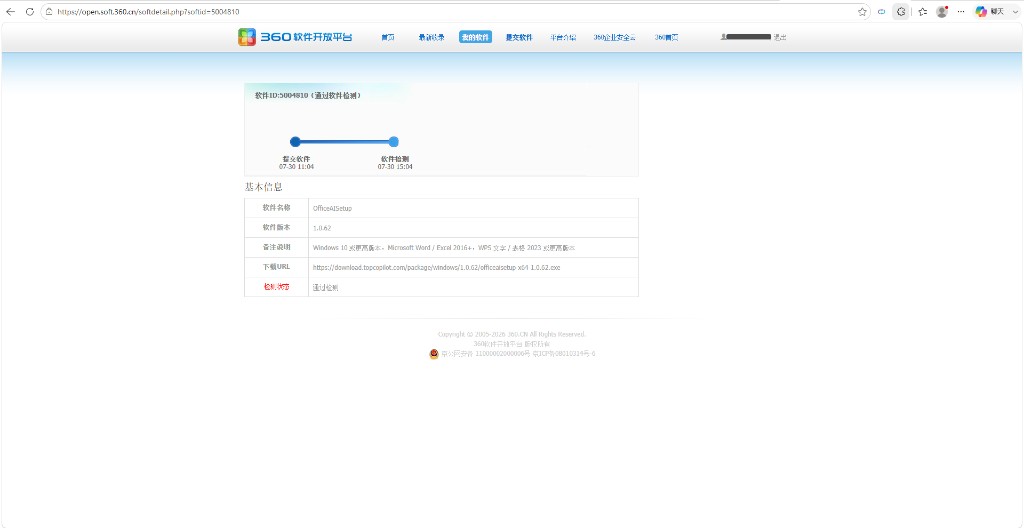Click the 下载URL row label
Screen dimensions: 1024x528
tap(276, 267)
